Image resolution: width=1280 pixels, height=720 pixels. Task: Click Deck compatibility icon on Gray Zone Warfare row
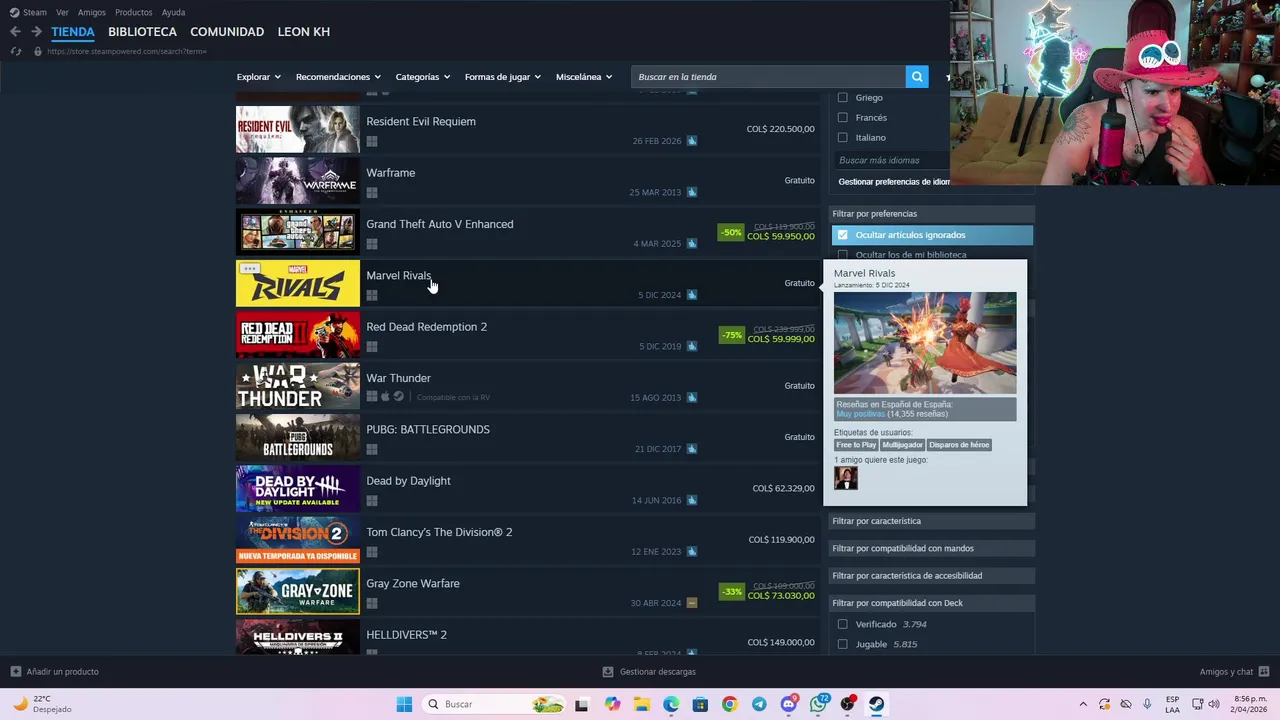[x=691, y=603]
